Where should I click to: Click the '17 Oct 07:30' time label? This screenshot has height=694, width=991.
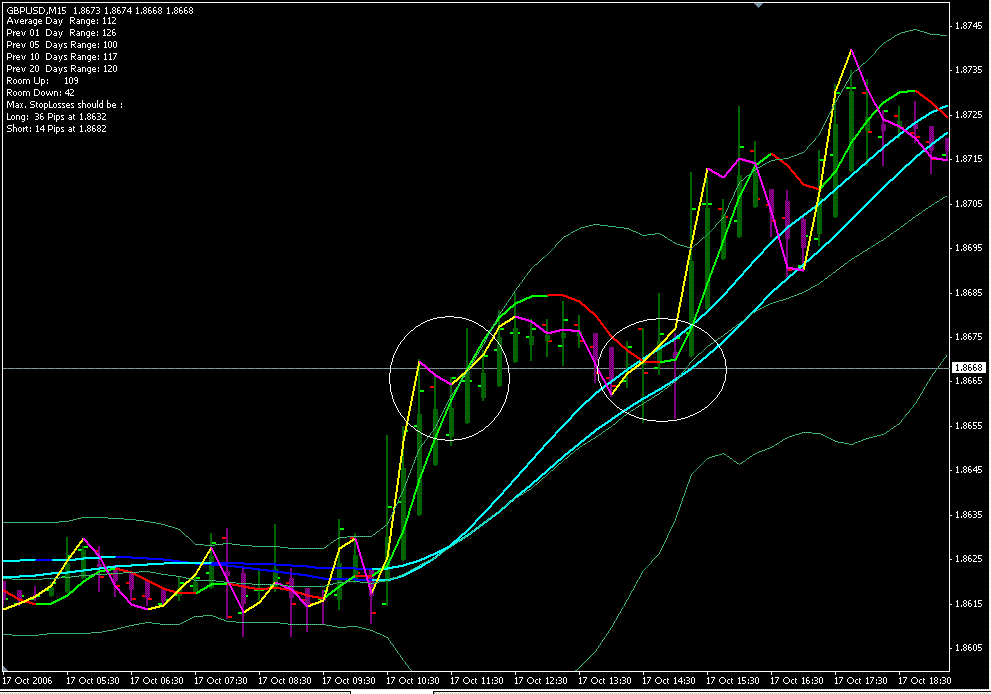[221, 681]
